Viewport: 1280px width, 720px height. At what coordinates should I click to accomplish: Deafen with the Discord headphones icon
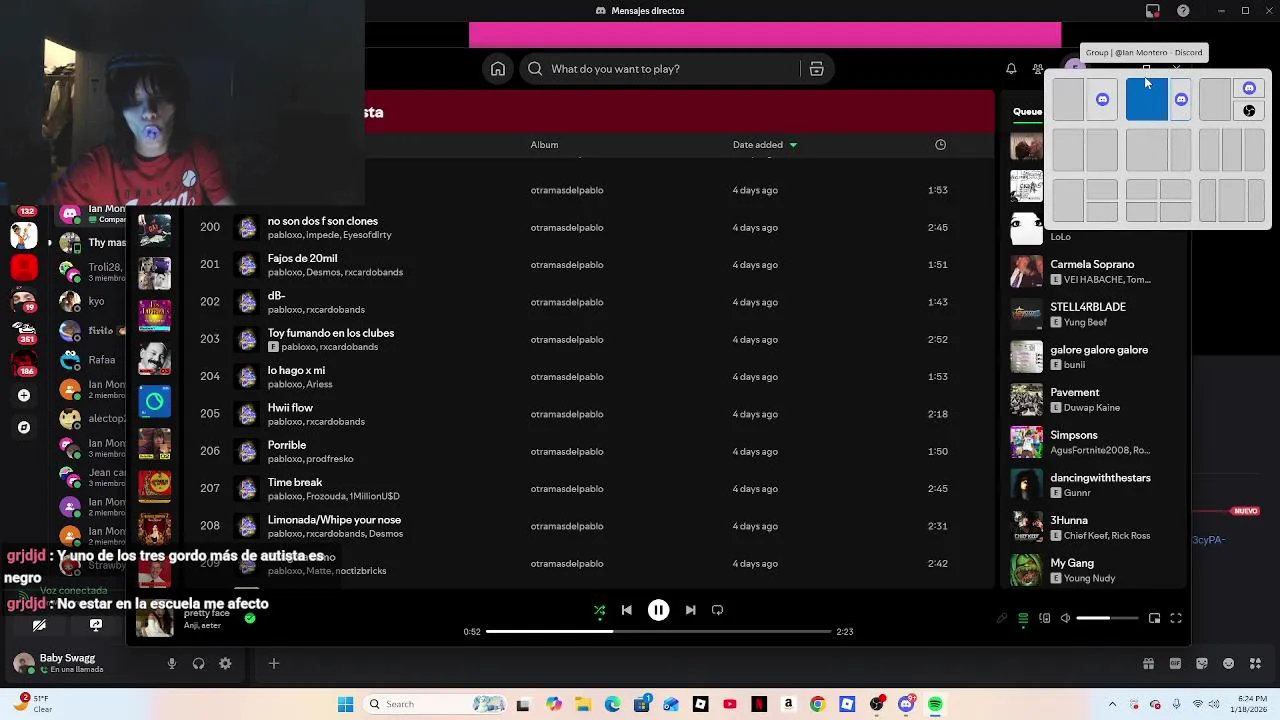point(198,663)
